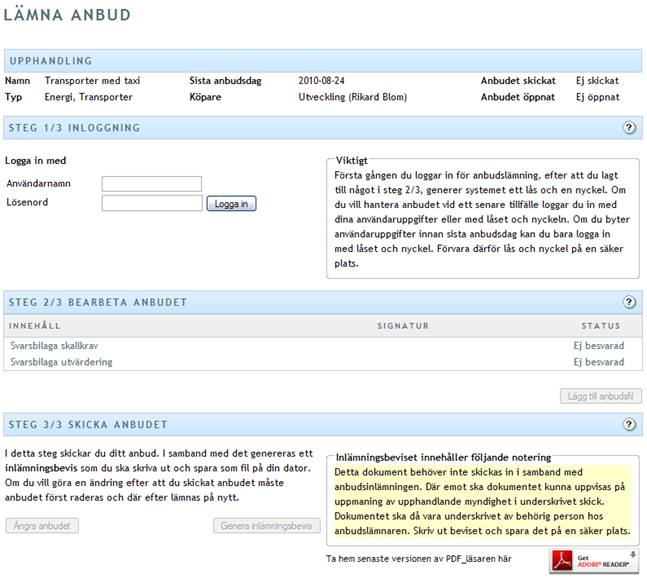Click the Status column header

coord(600,326)
